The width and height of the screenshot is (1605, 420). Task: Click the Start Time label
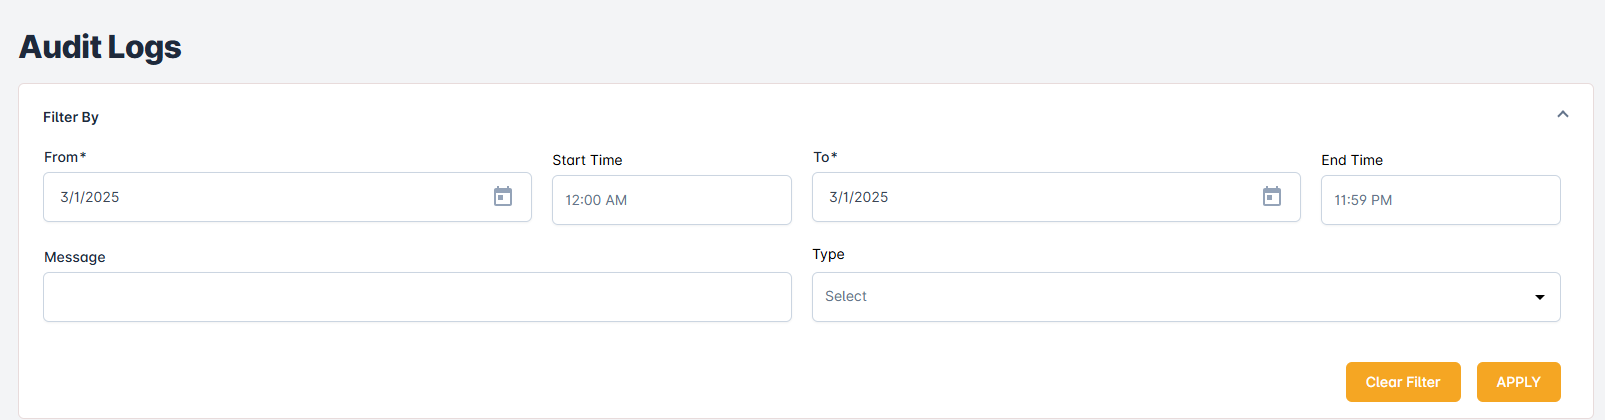click(x=587, y=160)
